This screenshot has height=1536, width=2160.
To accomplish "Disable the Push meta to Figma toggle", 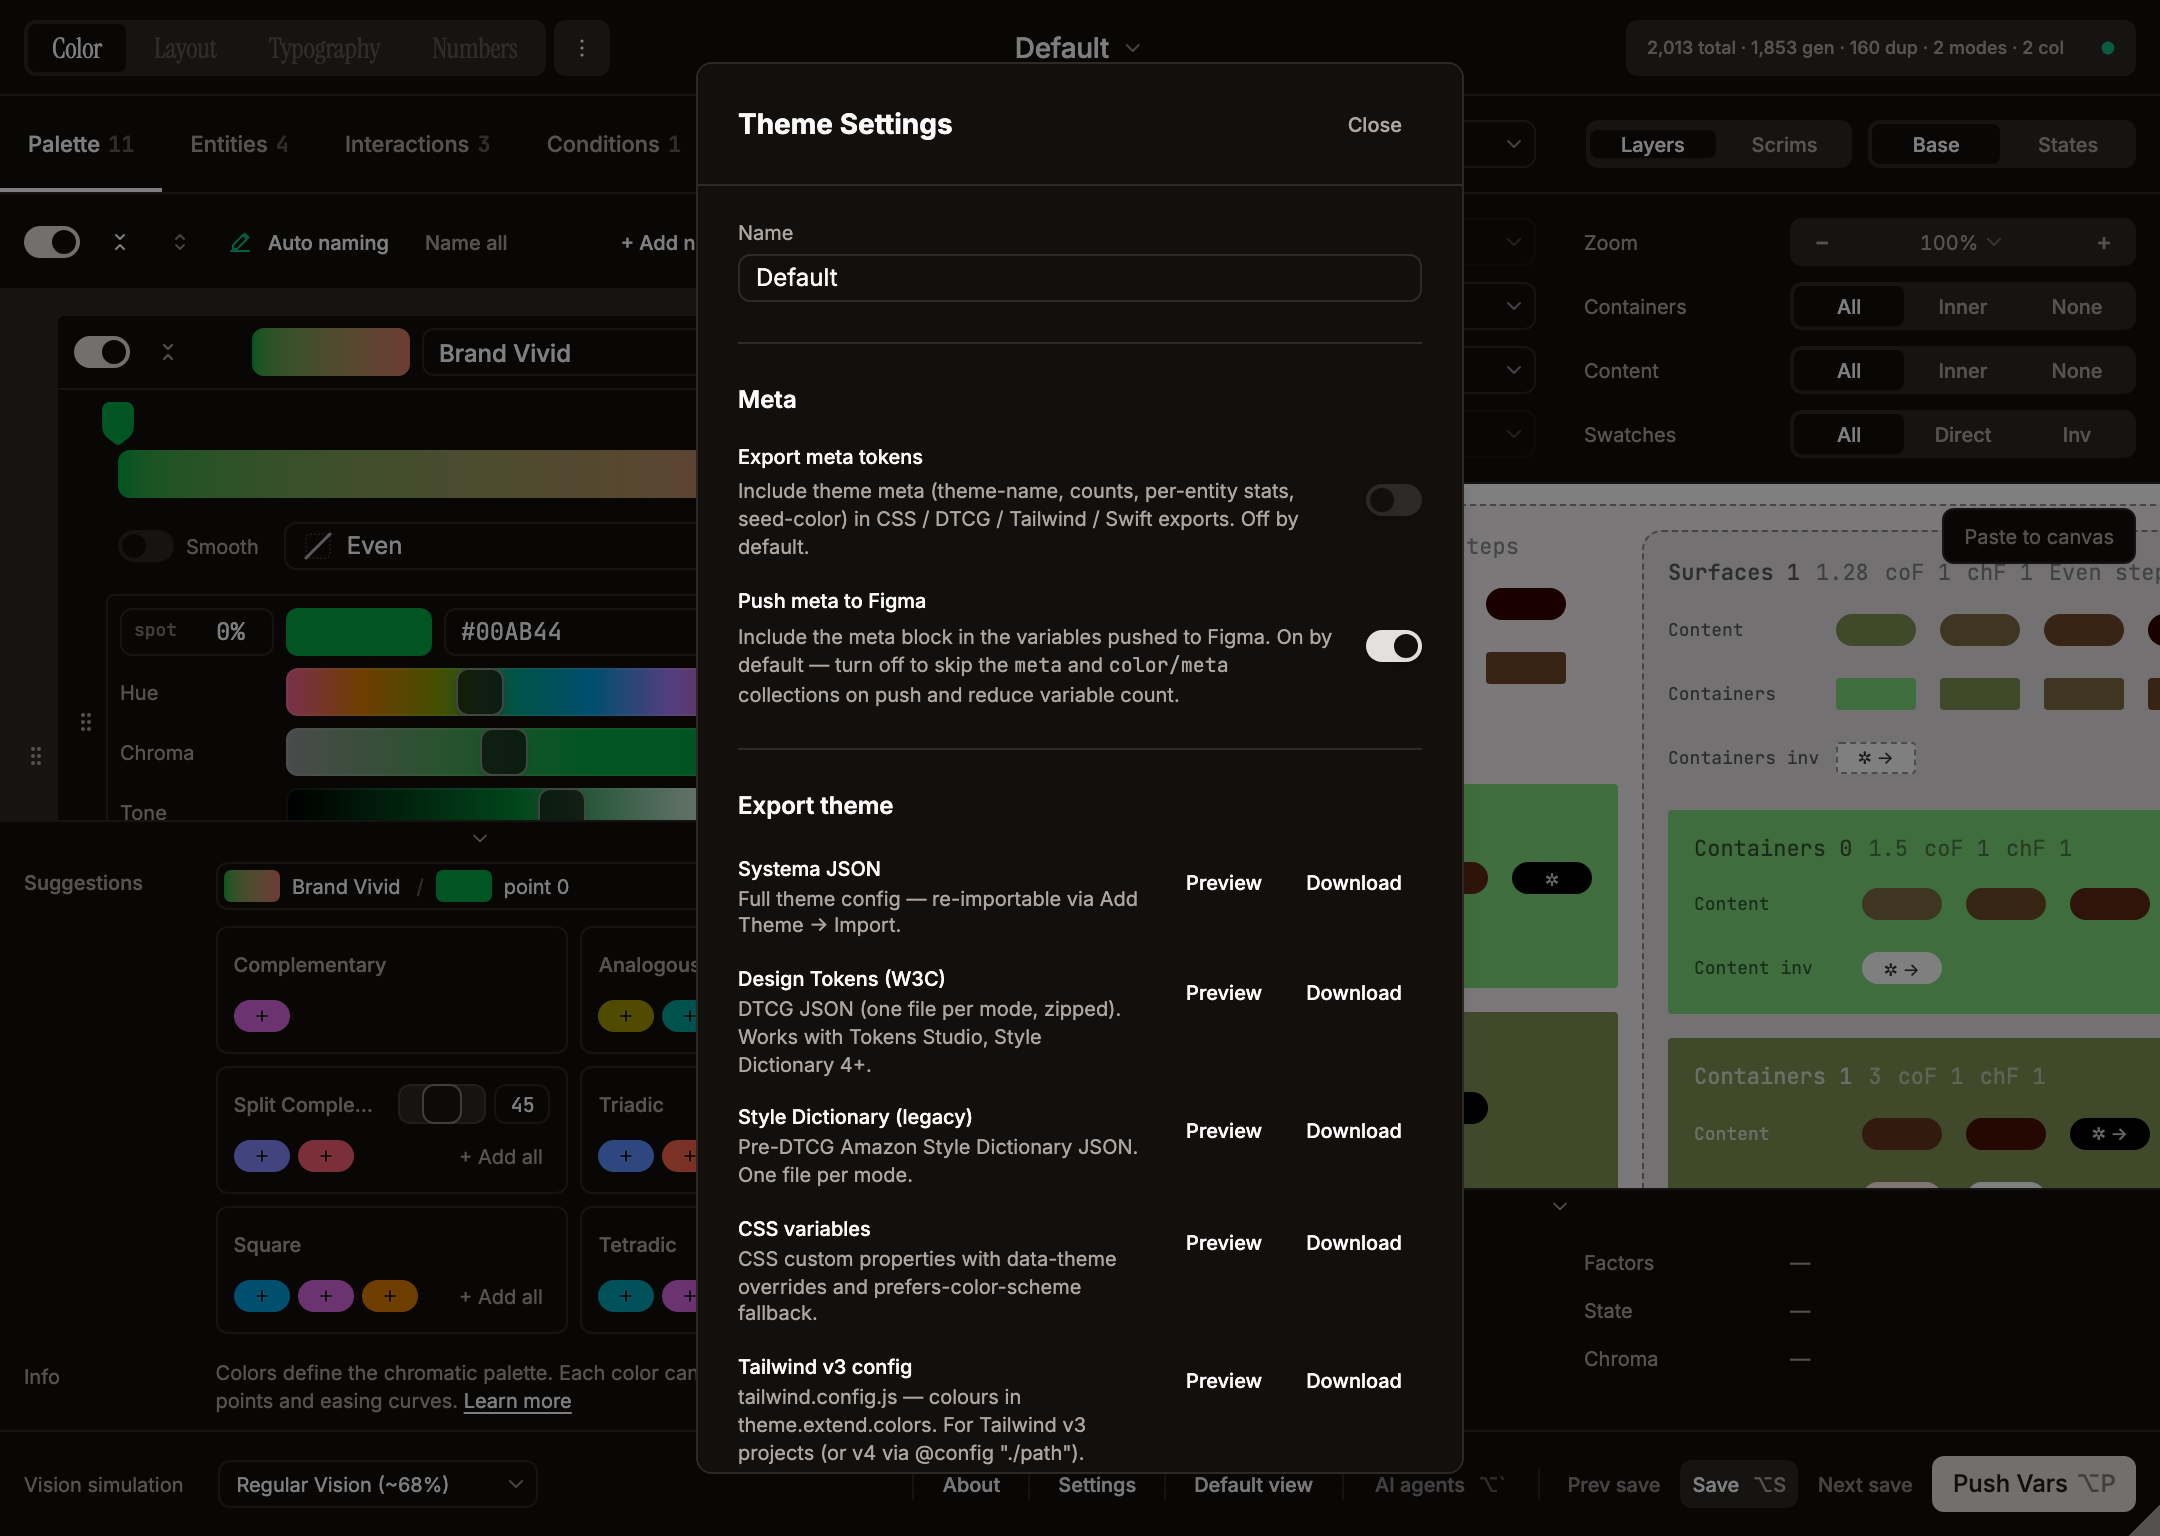I will pyautogui.click(x=1393, y=646).
